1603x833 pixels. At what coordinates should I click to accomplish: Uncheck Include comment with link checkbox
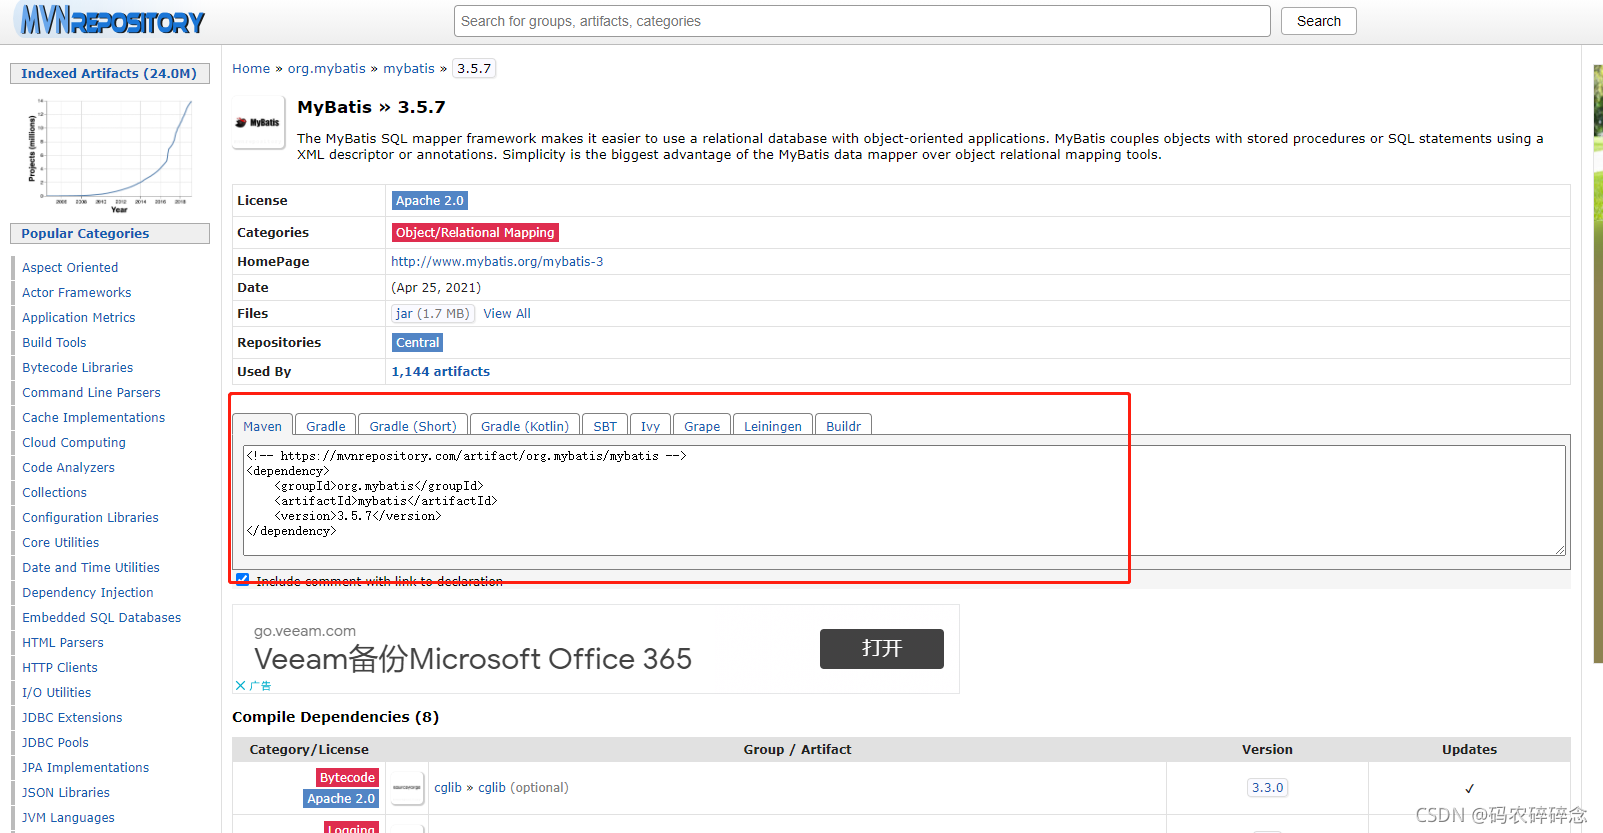[242, 580]
